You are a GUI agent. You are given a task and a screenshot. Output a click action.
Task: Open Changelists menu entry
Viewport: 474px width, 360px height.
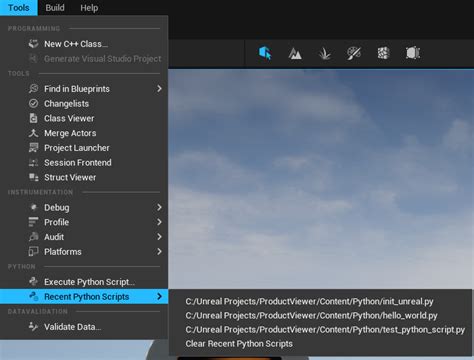(84, 103)
